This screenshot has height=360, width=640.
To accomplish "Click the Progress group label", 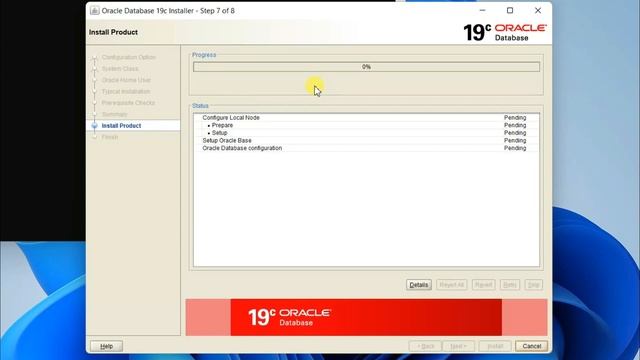I will 204,55.
